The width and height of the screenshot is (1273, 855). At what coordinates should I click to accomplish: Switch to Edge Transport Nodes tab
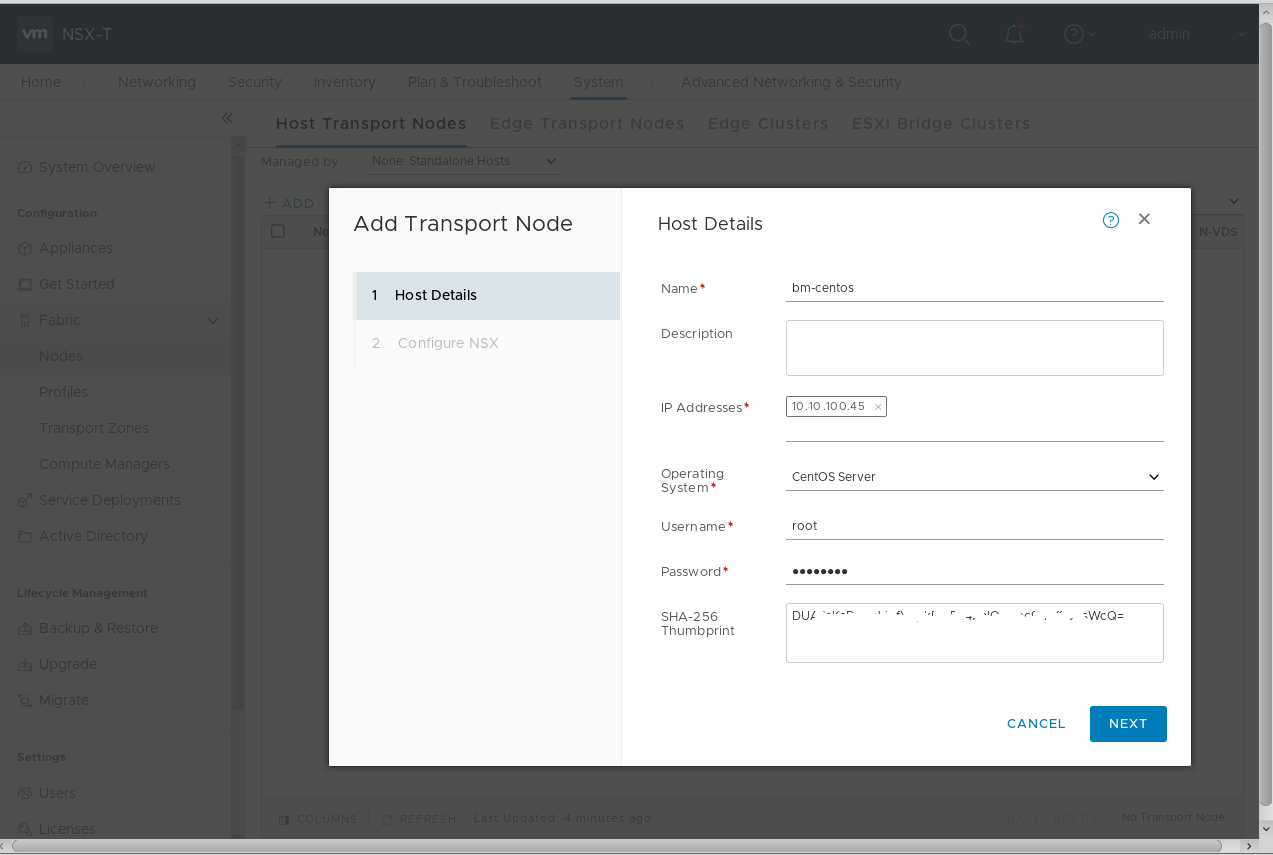587,124
